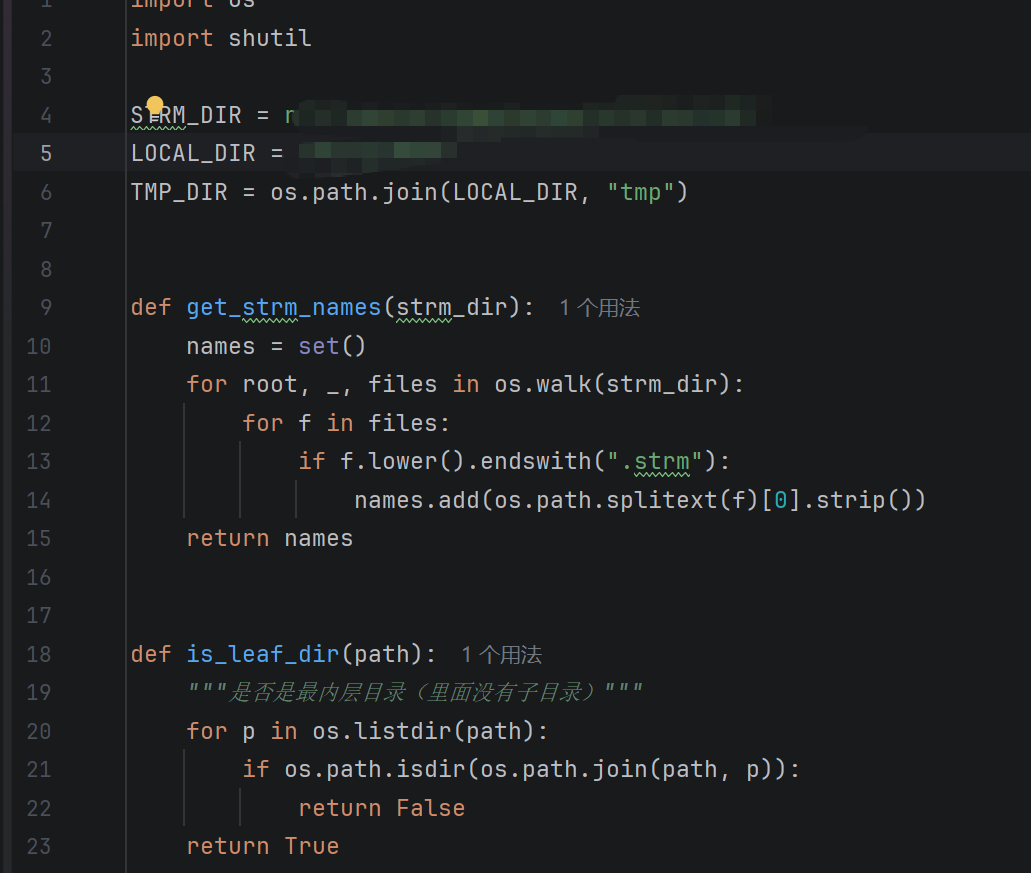The image size is (1031, 873).
Task: Click the "return False" statement
Action: point(381,808)
